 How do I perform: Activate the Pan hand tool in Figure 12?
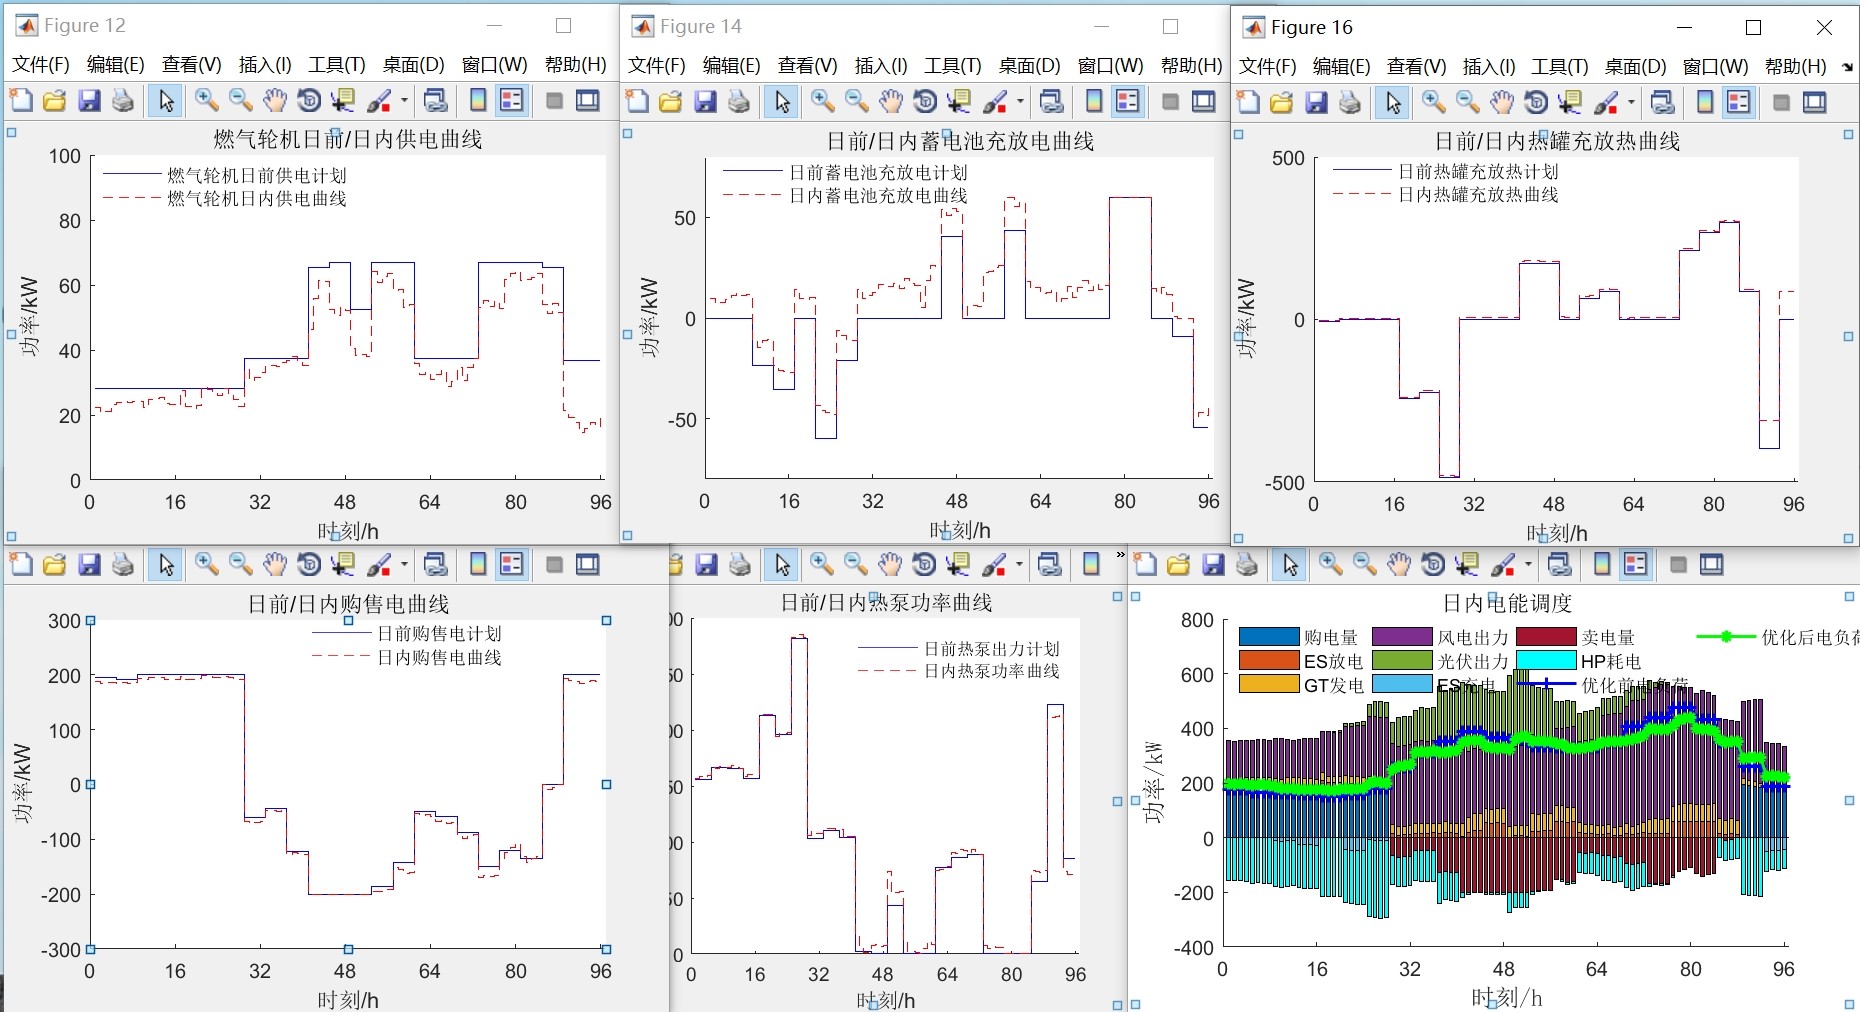(x=275, y=100)
